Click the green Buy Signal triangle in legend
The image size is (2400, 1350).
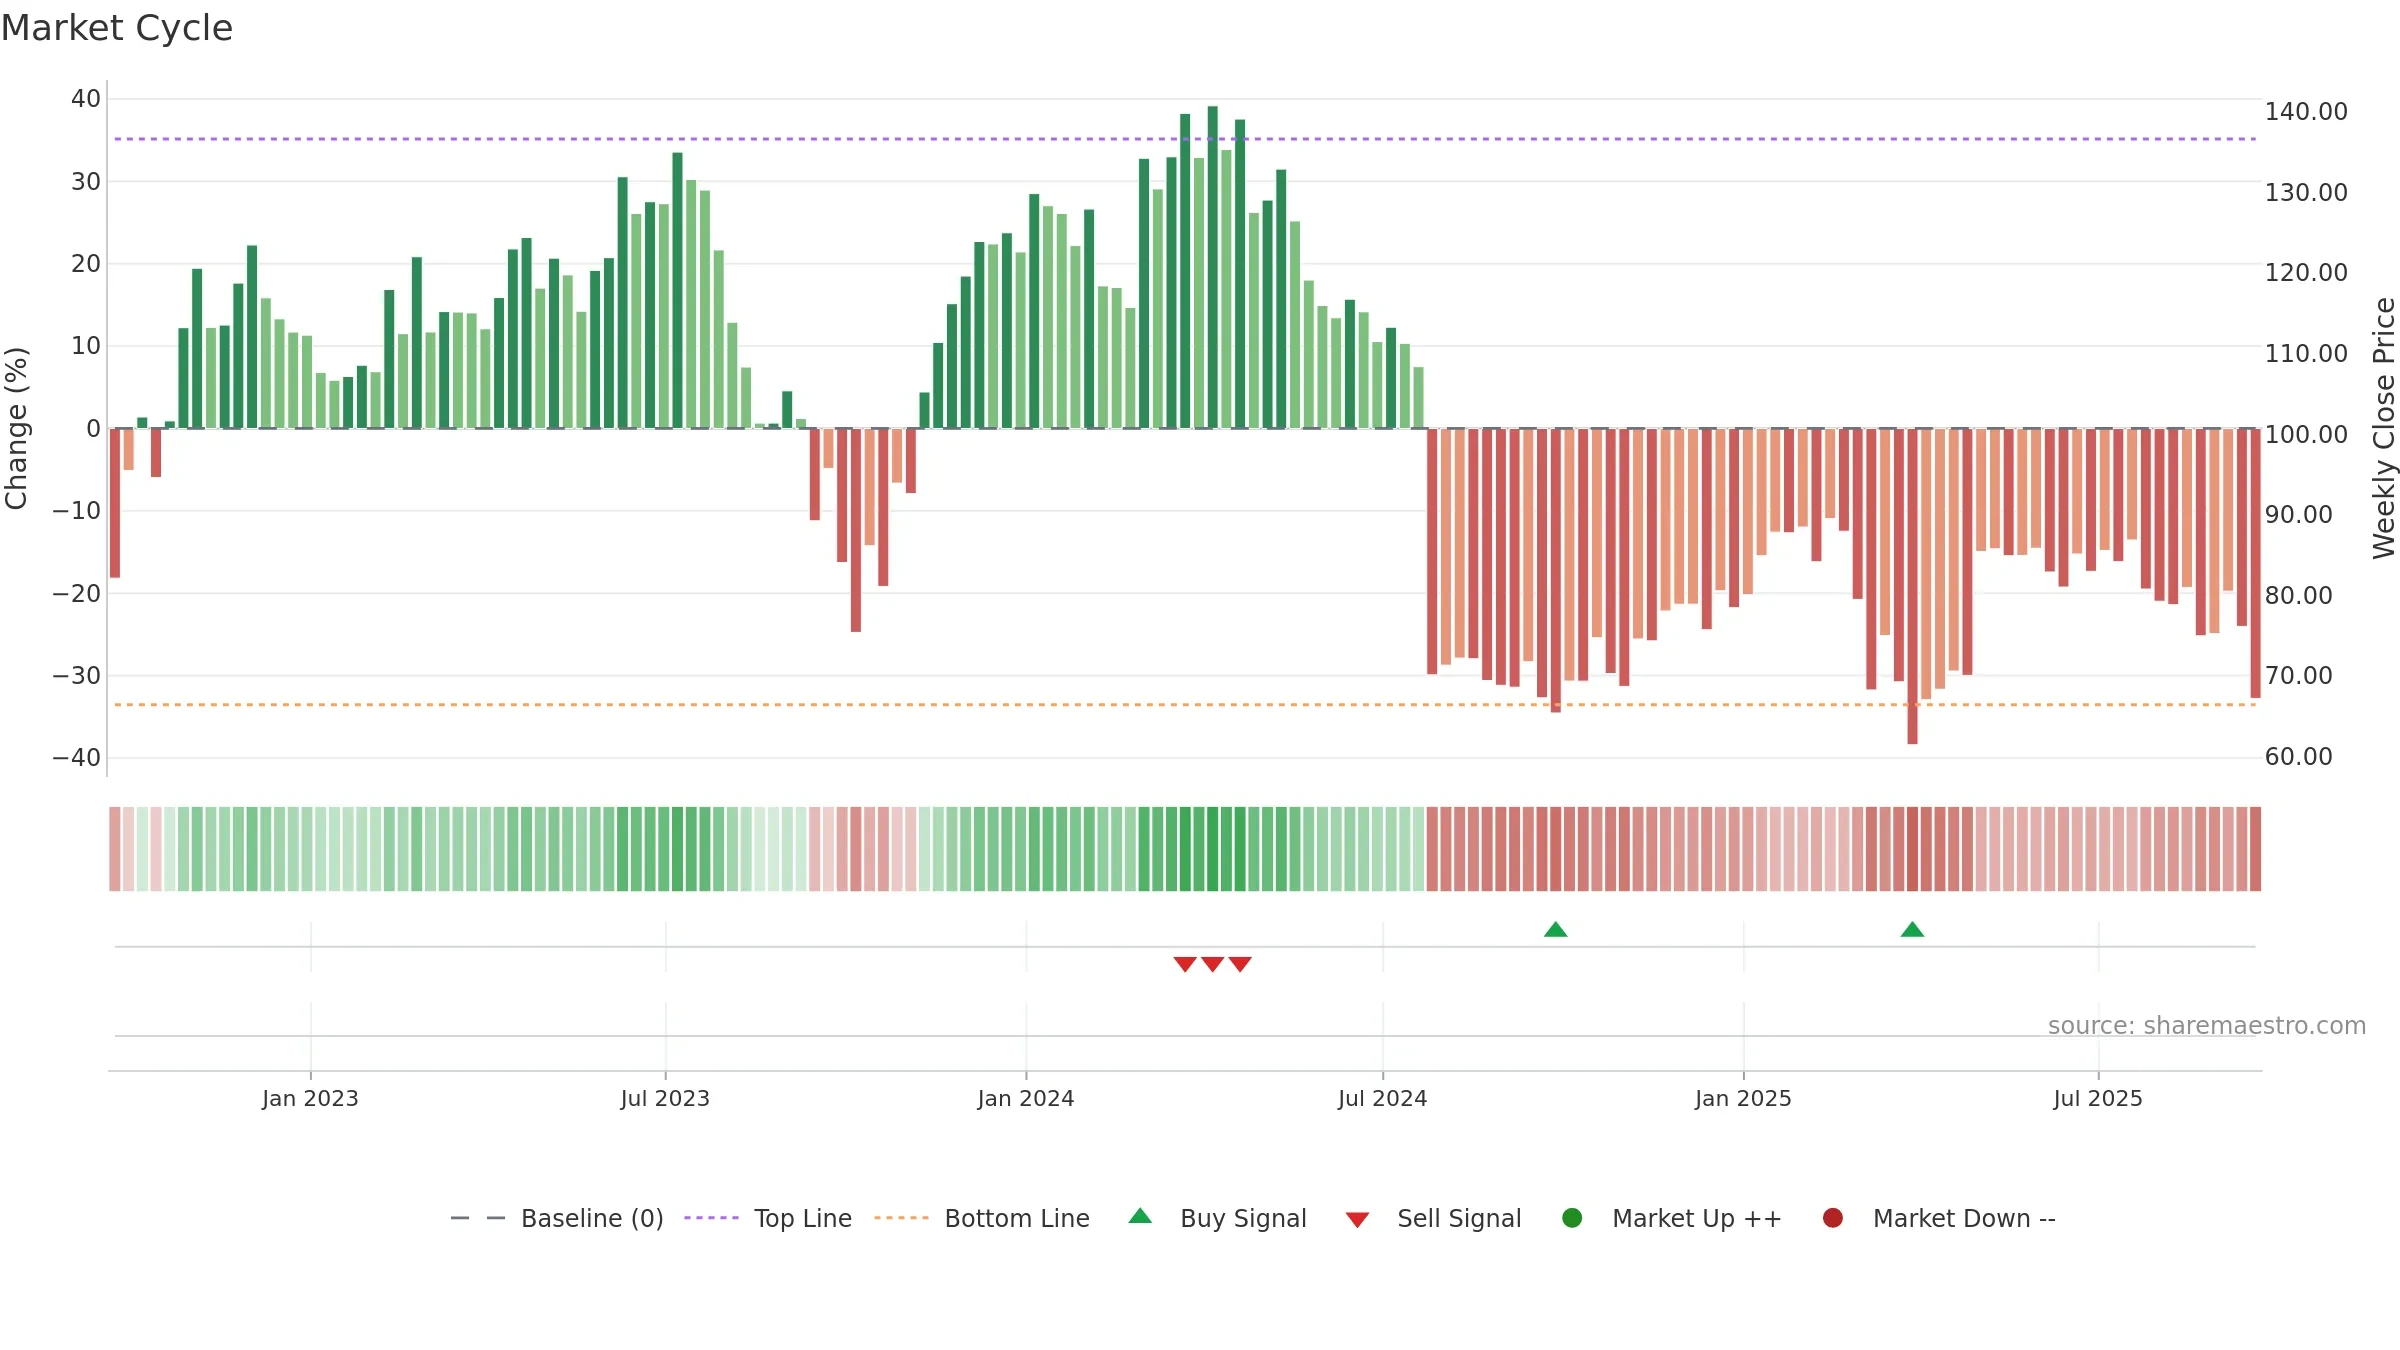click(1140, 1216)
